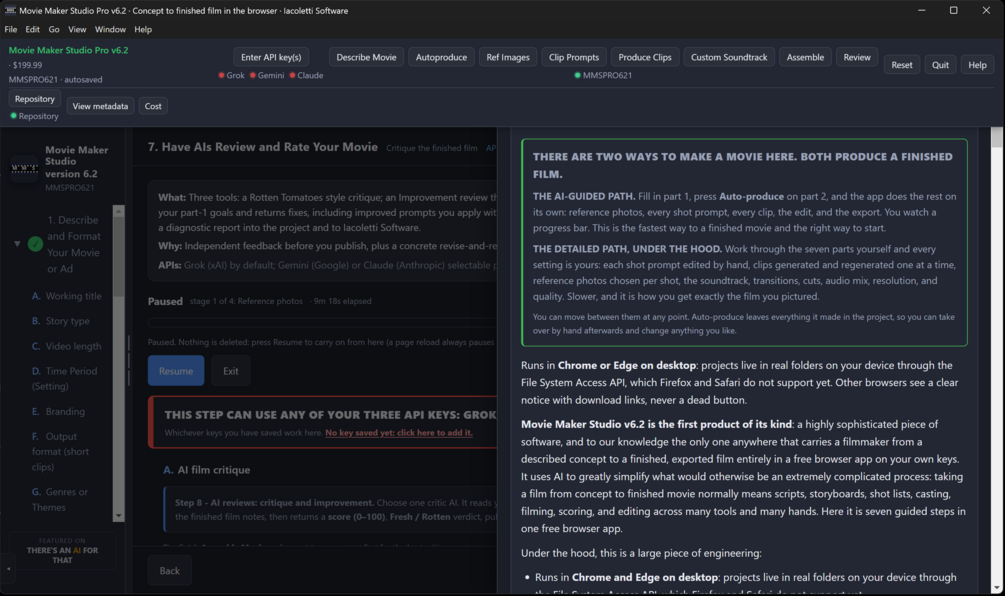Click the green MMSPRO621 project status dot
The image size is (1005, 596).
pyautogui.click(x=577, y=75)
